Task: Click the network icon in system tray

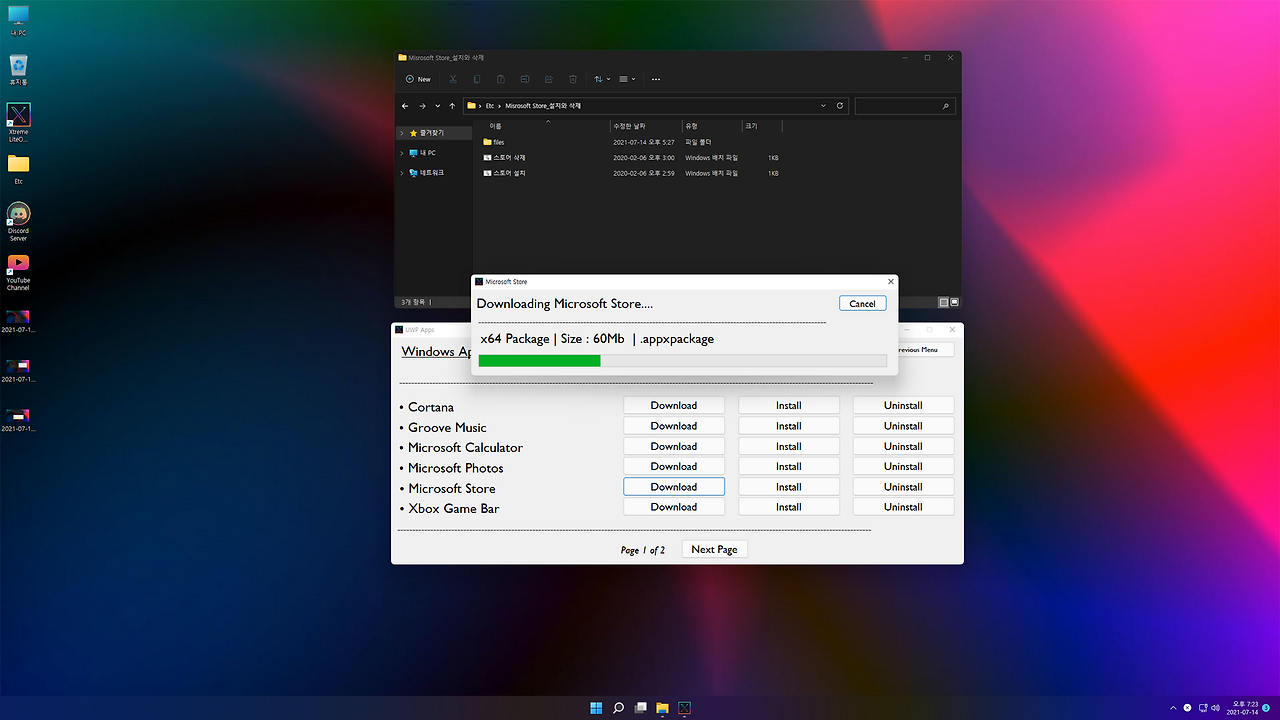Action: (1202, 708)
